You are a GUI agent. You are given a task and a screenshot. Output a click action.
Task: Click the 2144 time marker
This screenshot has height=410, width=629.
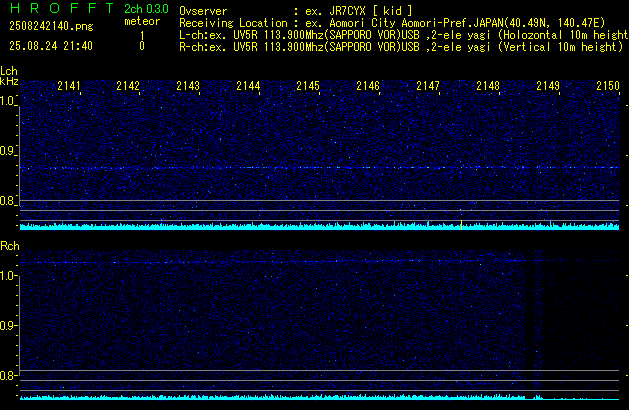click(248, 86)
